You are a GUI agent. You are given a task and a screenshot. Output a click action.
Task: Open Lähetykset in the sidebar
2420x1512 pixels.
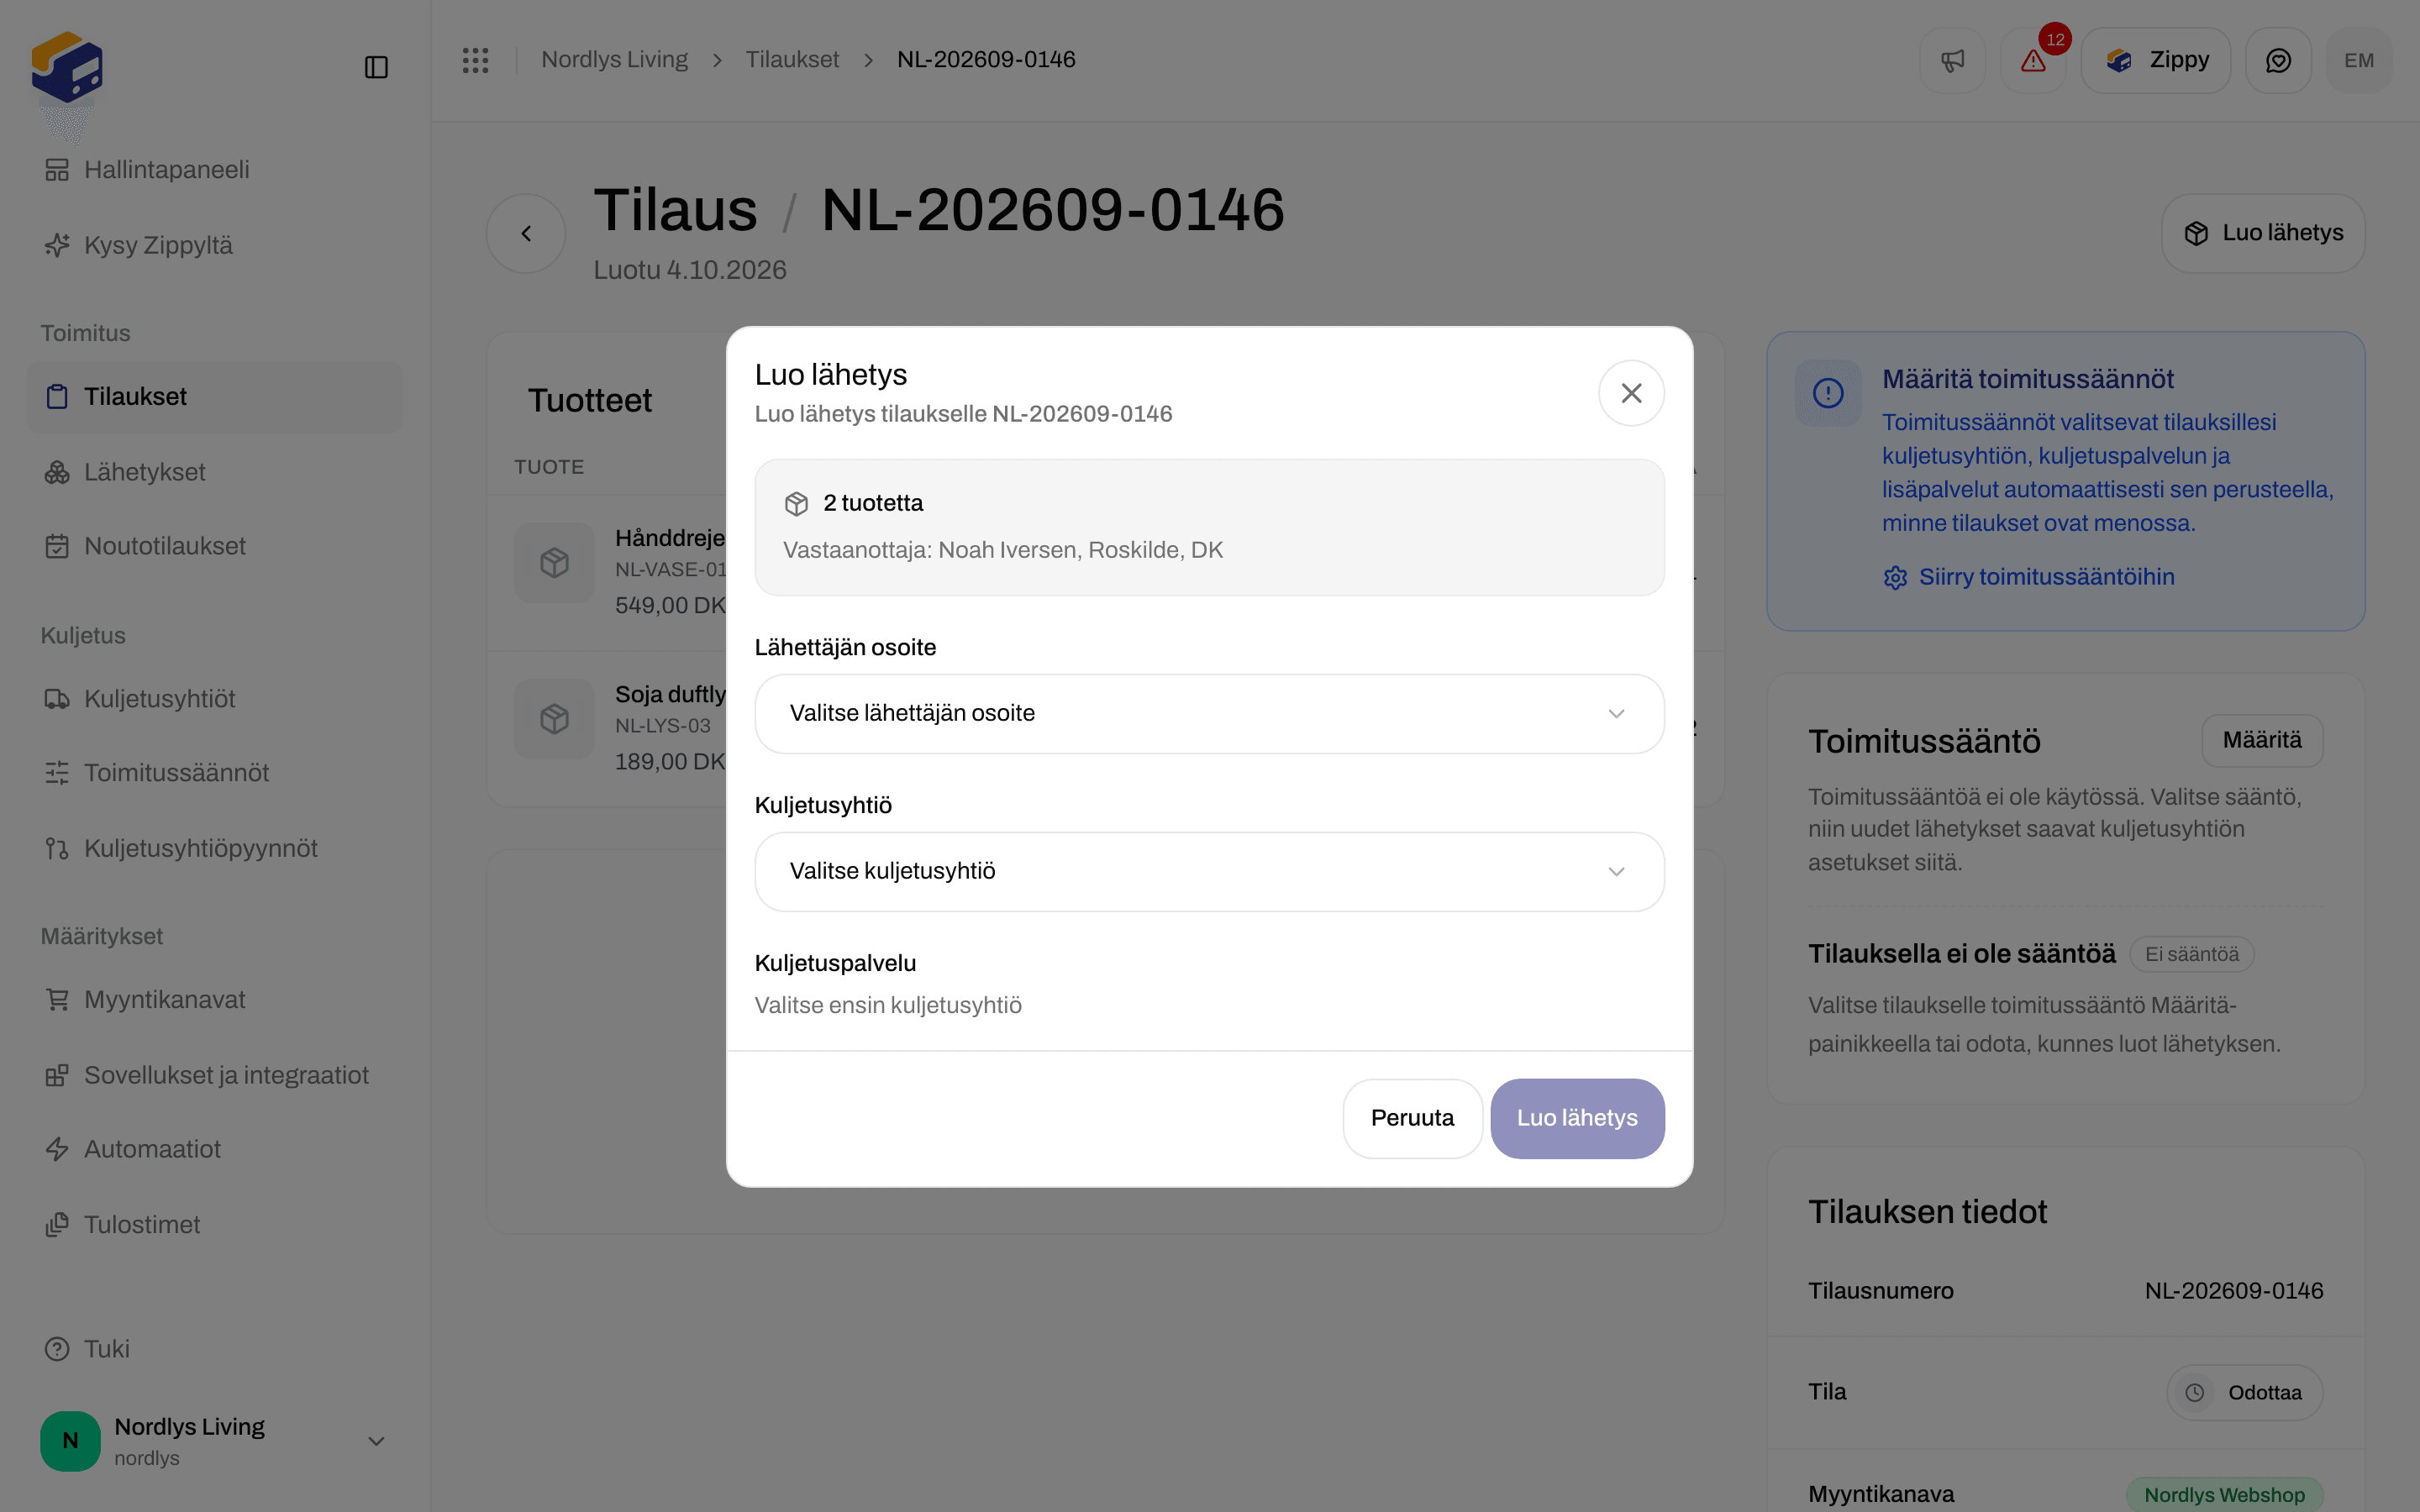pos(215,472)
